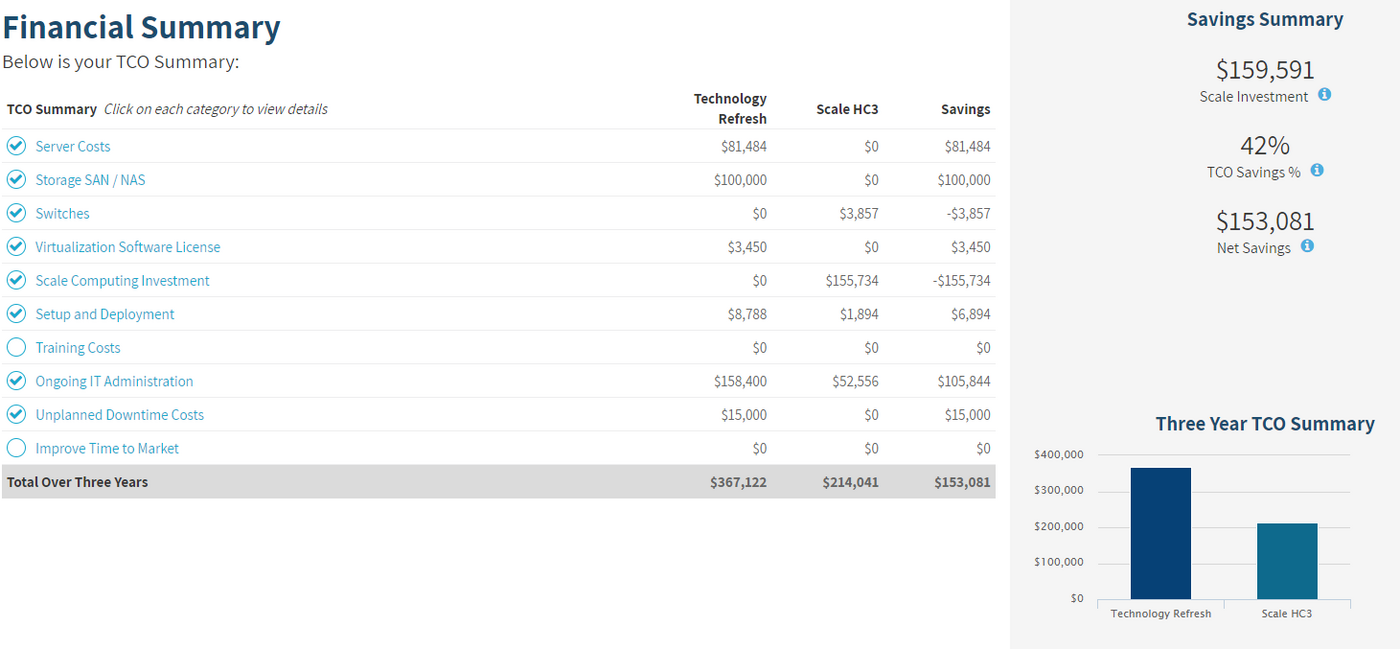Enable the Training Costs checkbox
The height and width of the screenshot is (649, 1400).
(16, 348)
